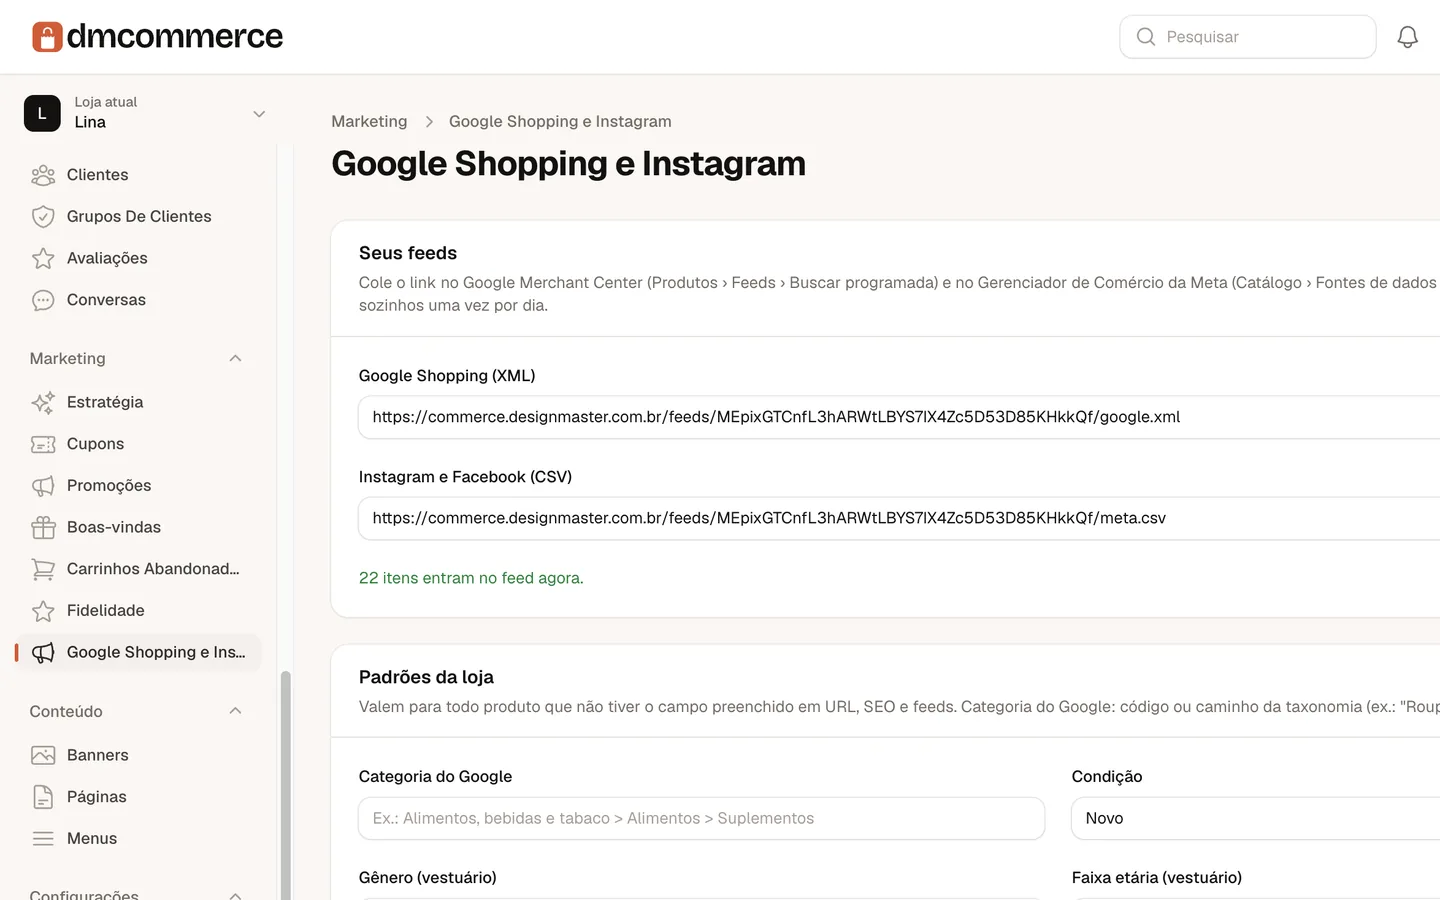Collapse the Configurações sidebar section
Viewport: 1440px width, 900px height.
[236, 894]
